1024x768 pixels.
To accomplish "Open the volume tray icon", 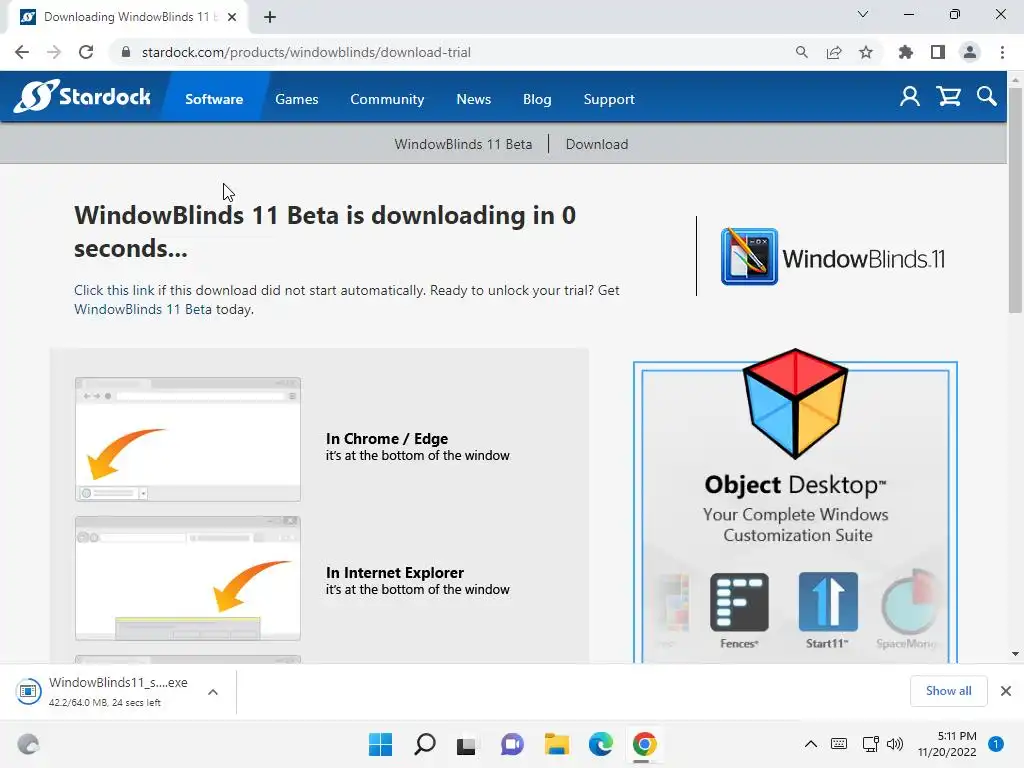I will tap(895, 744).
